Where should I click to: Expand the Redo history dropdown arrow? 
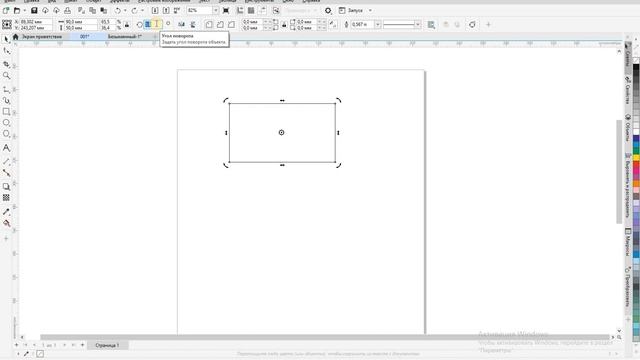coord(142,10)
